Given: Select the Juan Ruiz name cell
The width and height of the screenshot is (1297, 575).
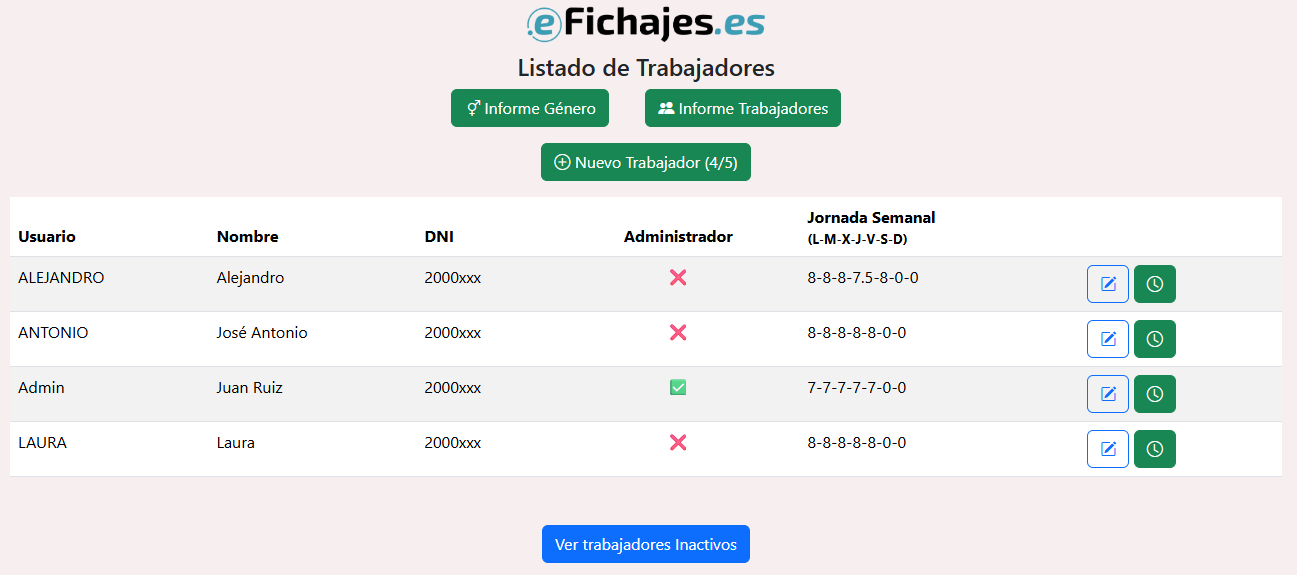Looking at the screenshot, I should pos(250,388).
